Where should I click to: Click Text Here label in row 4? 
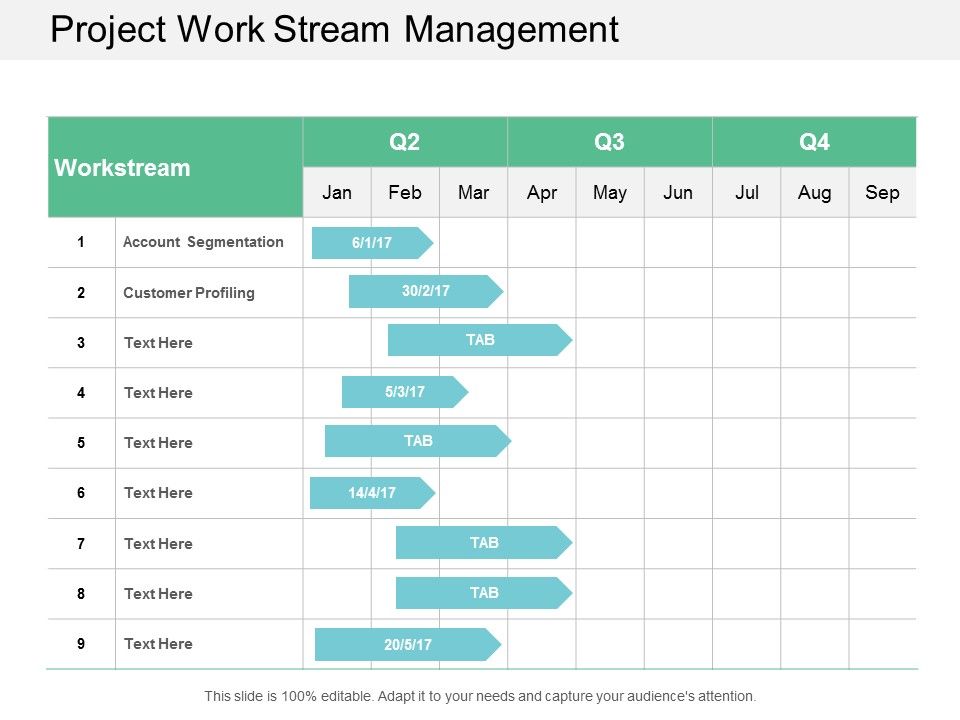point(158,393)
